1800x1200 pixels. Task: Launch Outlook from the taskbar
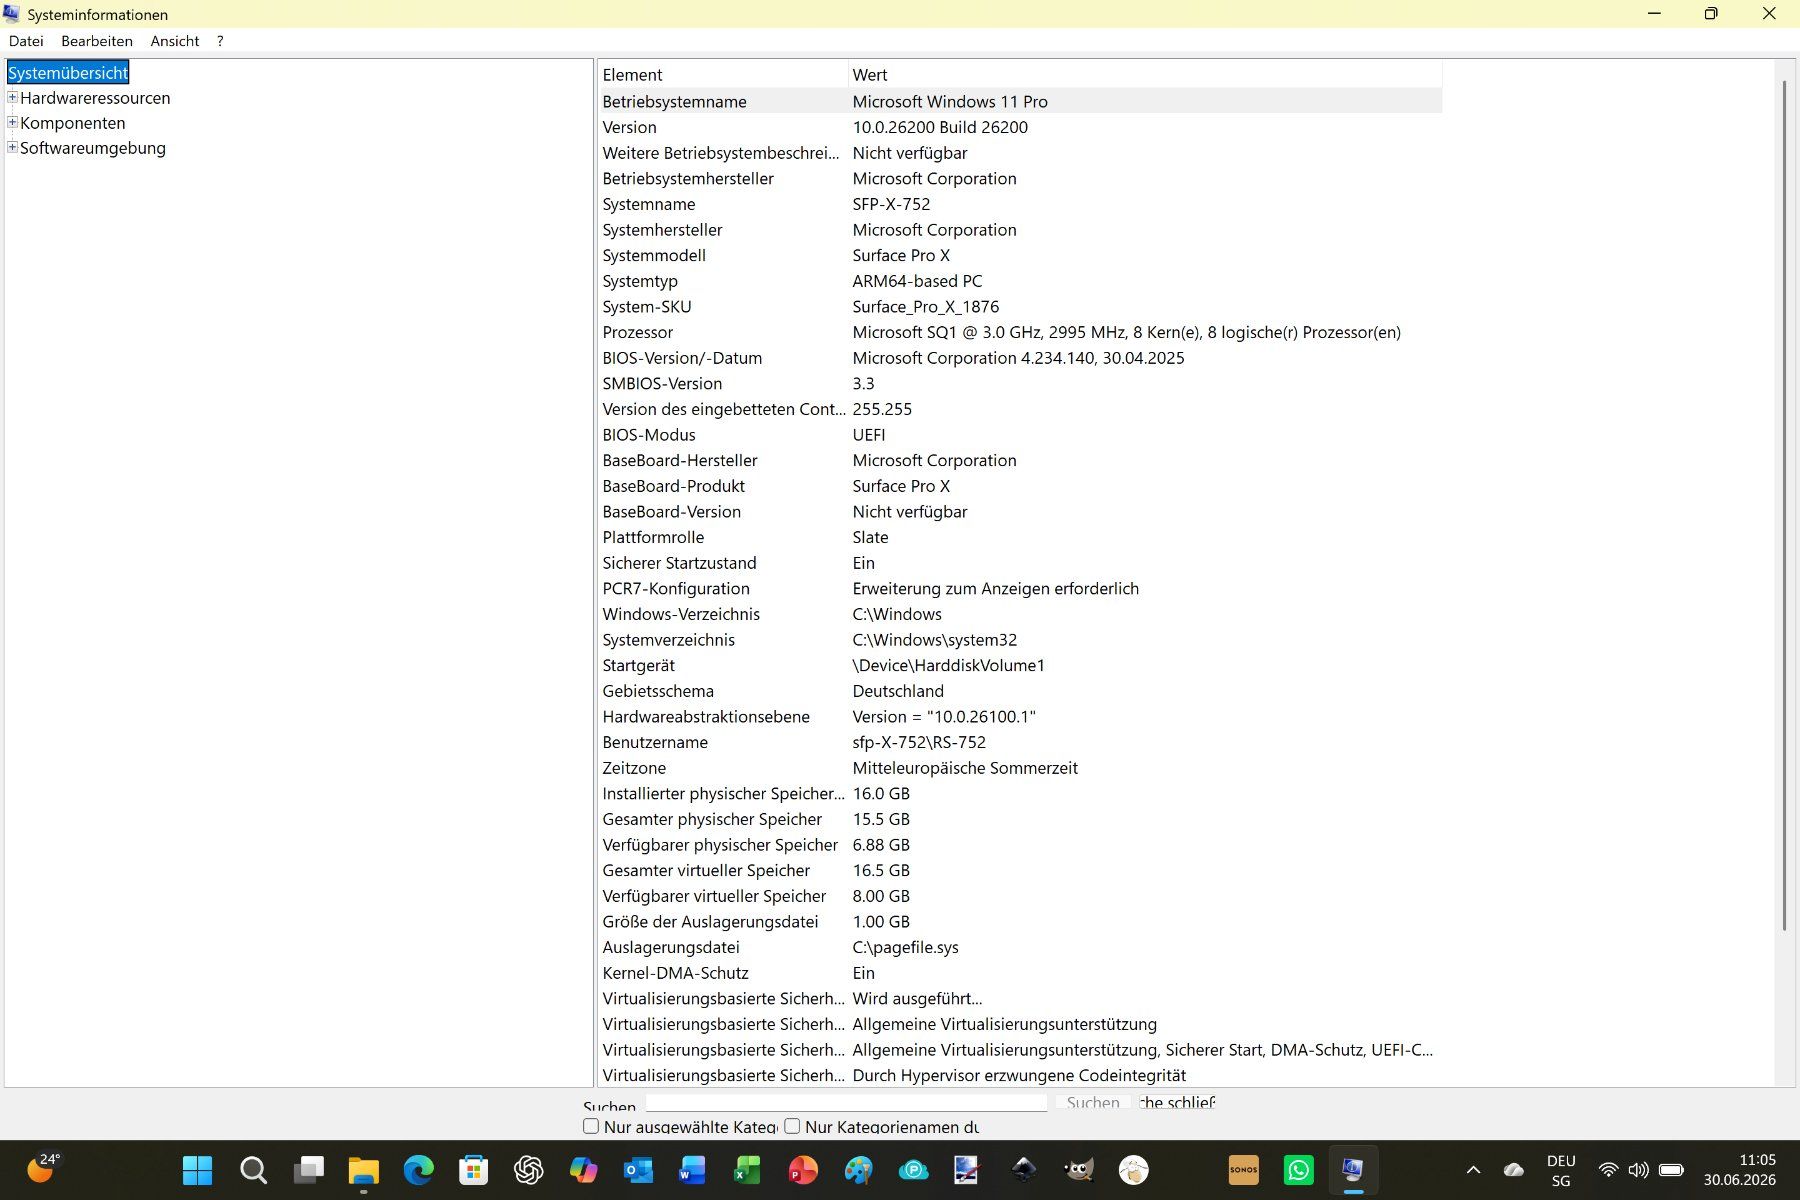point(638,1170)
